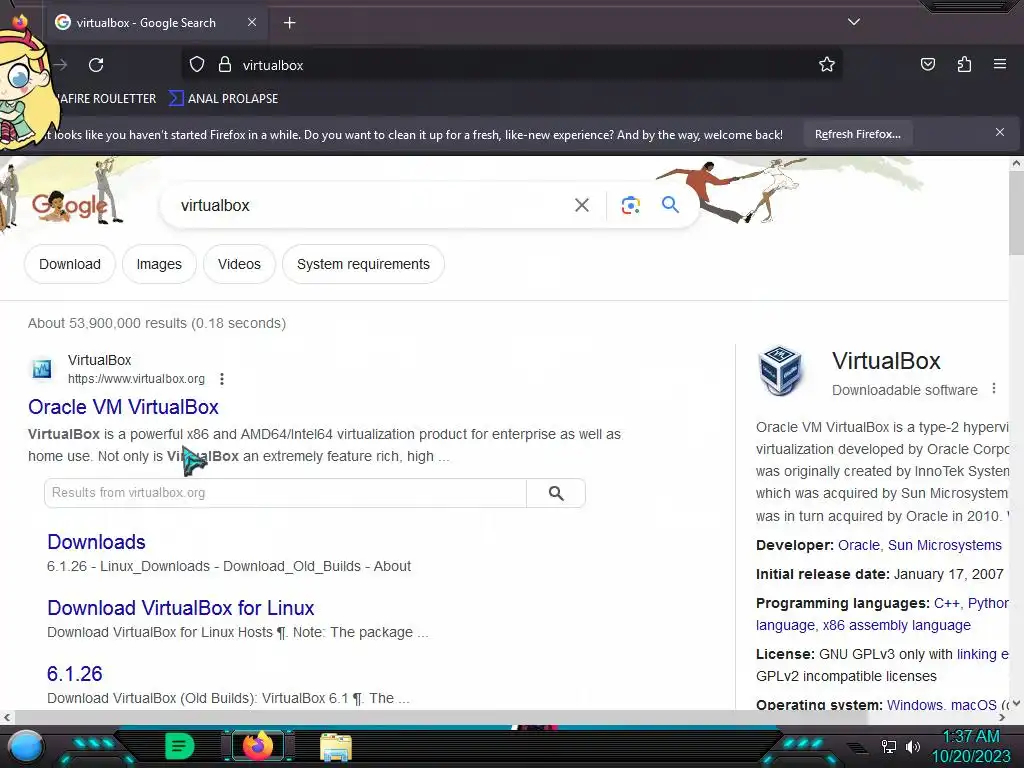This screenshot has width=1024, height=768.
Task: Bookmark this page with the star icon
Action: [x=827, y=65]
